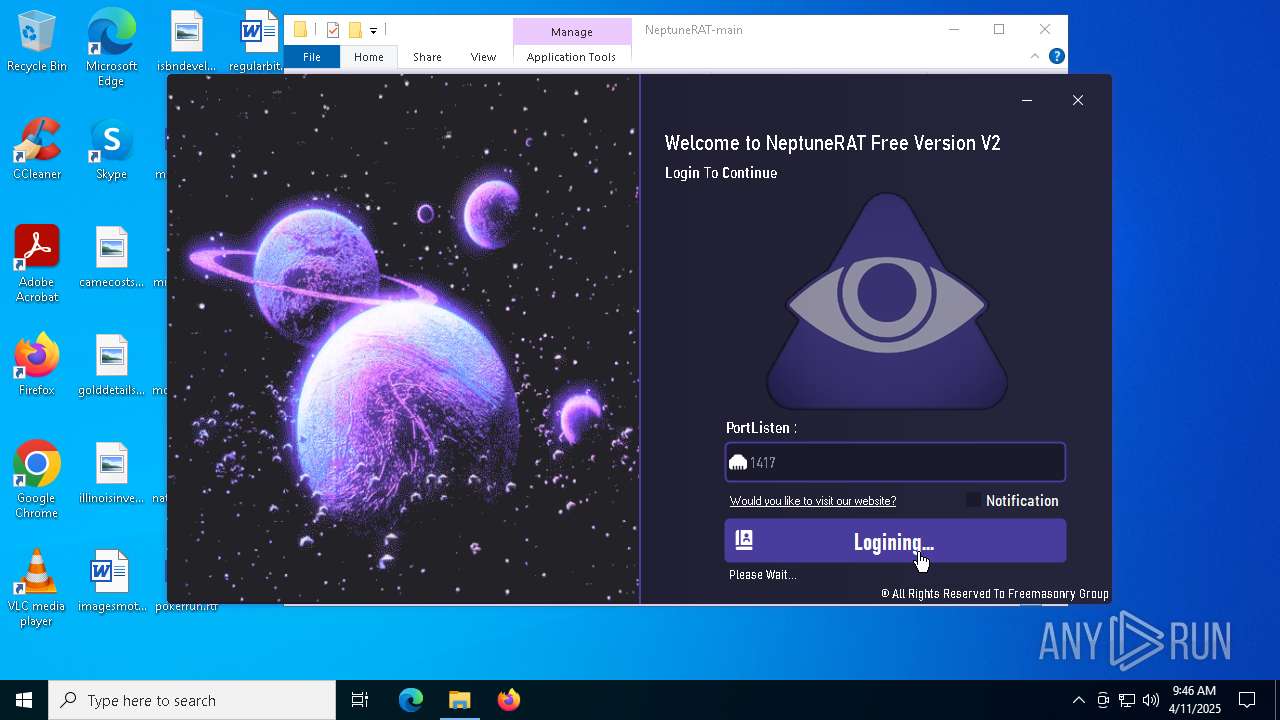Click the cloud icon in port field
1280x720 pixels.
[x=738, y=463]
